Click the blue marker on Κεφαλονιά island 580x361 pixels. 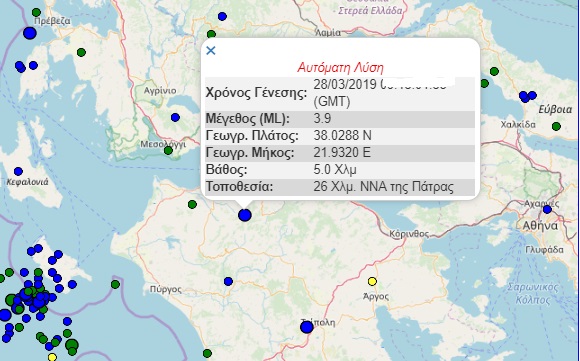click(18, 172)
